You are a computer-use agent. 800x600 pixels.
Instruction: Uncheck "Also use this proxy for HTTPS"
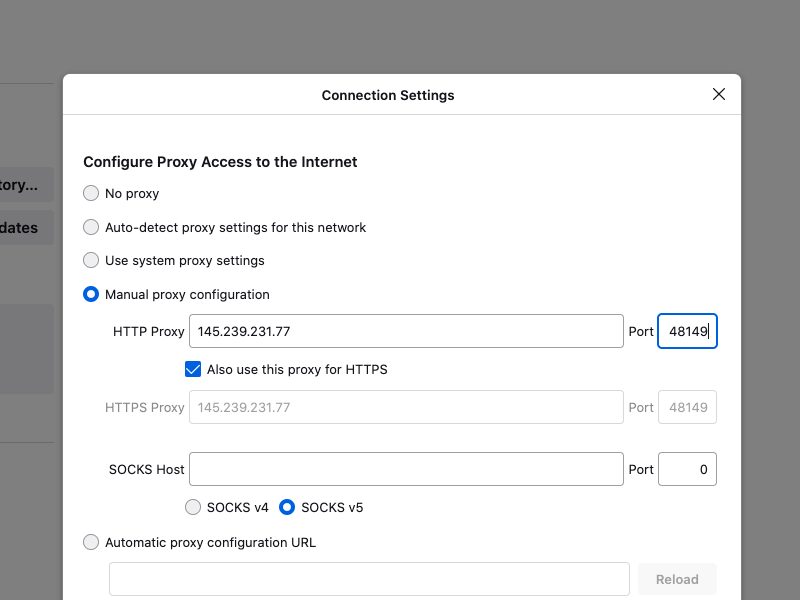(192, 369)
